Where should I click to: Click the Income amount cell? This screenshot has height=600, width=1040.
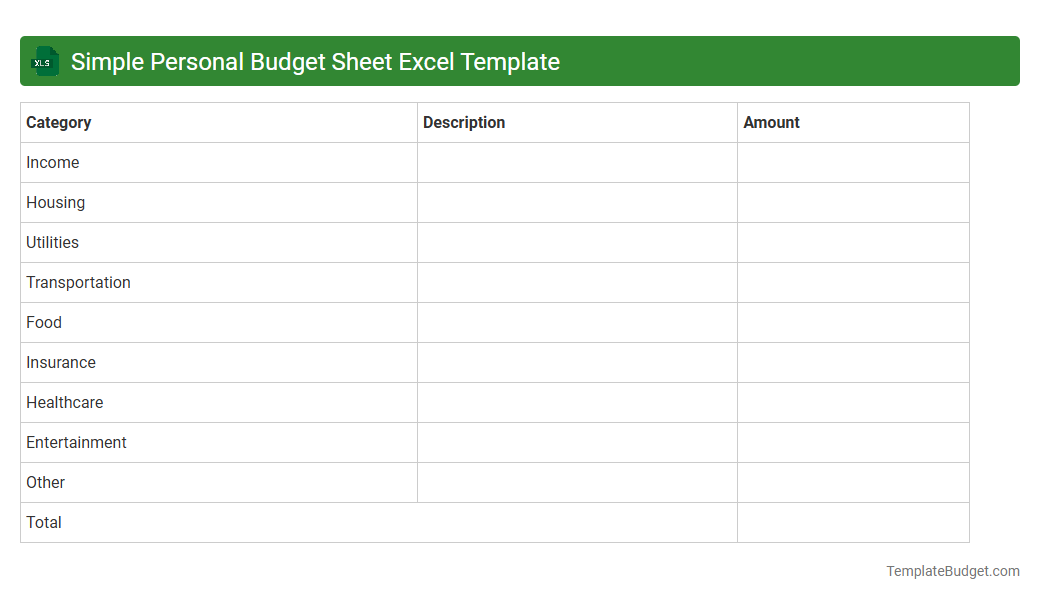tap(853, 162)
